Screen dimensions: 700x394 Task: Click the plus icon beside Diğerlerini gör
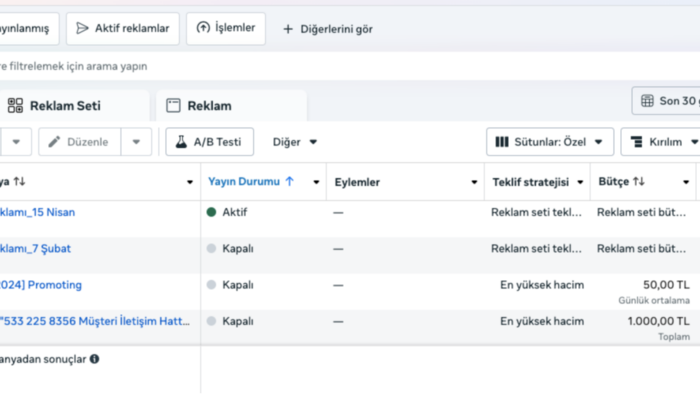[288, 29]
